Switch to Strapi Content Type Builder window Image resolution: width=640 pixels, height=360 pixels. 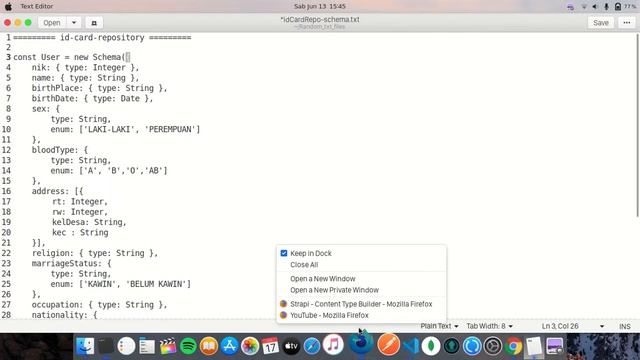361,304
